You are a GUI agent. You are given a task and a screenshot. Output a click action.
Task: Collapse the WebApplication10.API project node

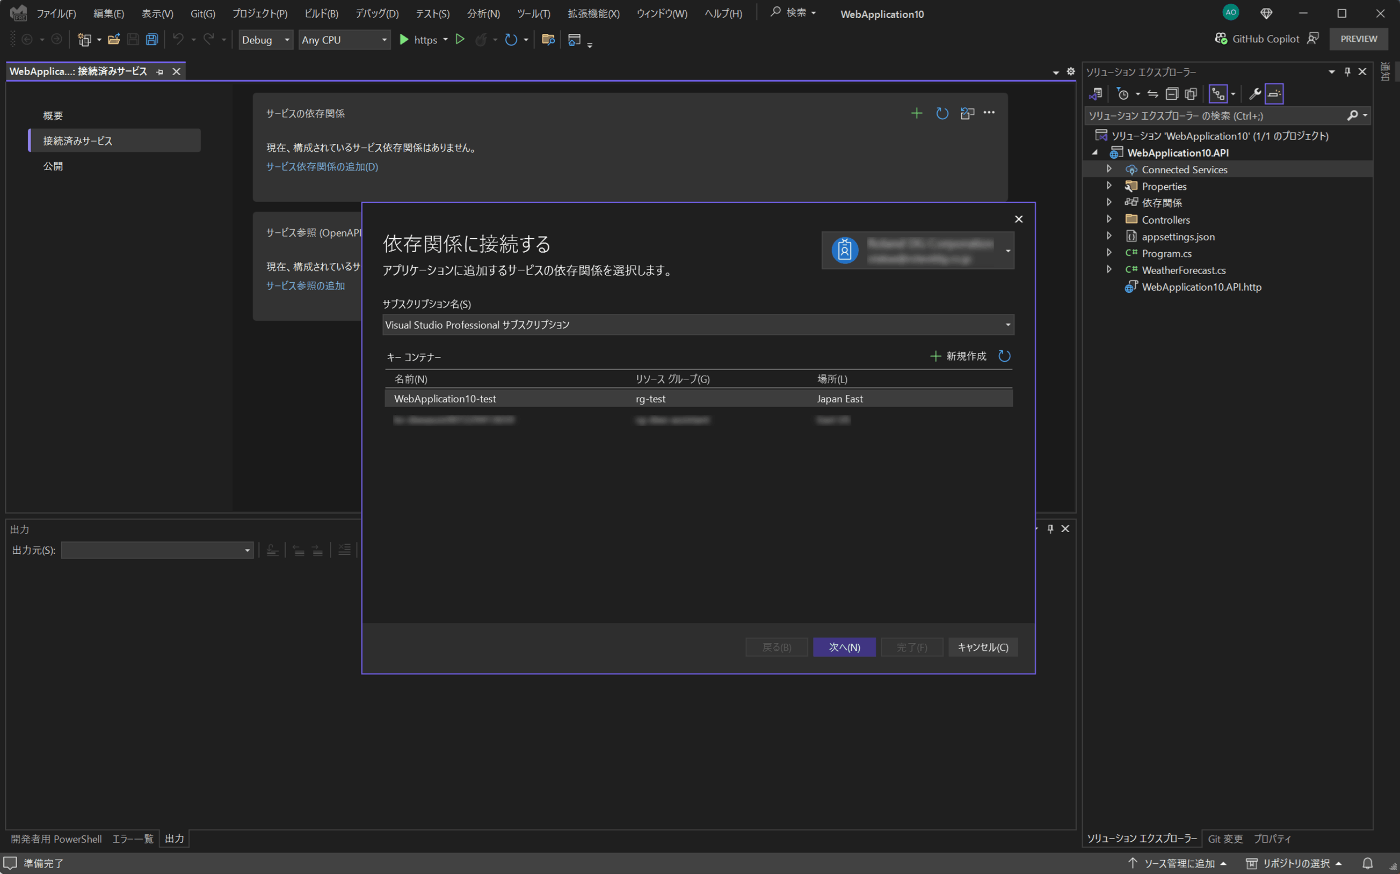pos(1095,153)
